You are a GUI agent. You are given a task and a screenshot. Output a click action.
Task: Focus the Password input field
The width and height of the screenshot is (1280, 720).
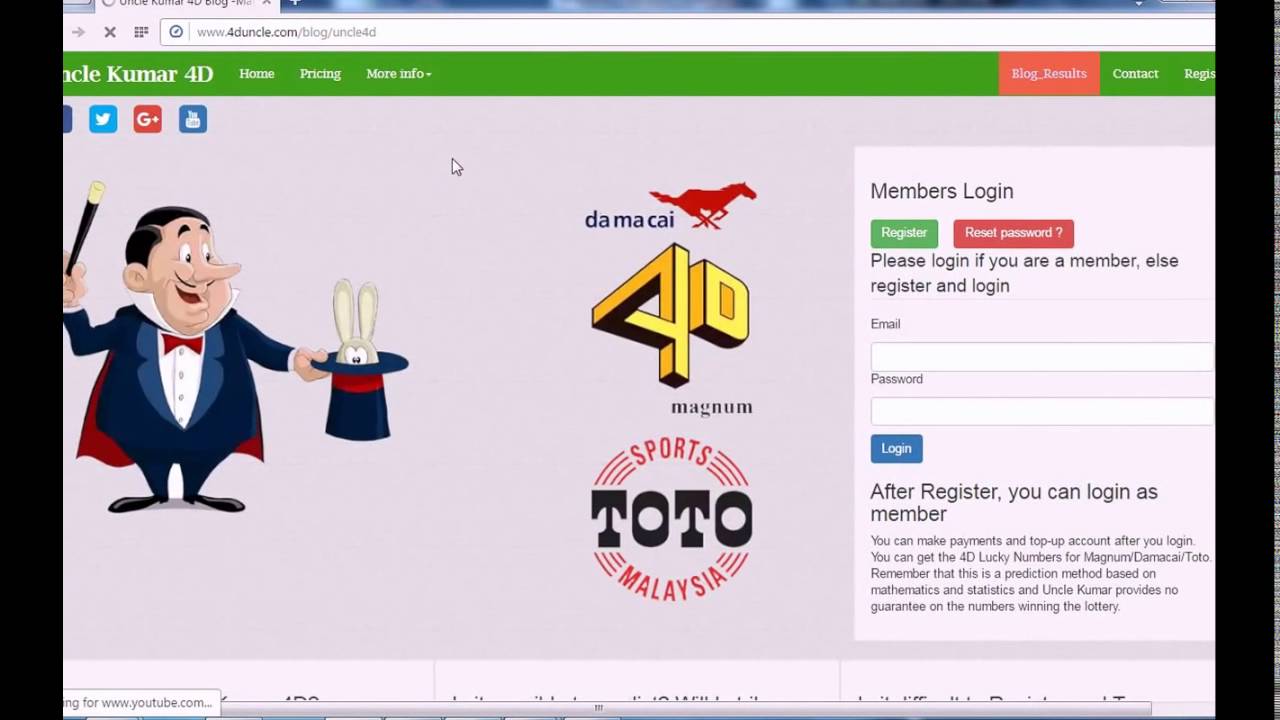click(x=1042, y=411)
